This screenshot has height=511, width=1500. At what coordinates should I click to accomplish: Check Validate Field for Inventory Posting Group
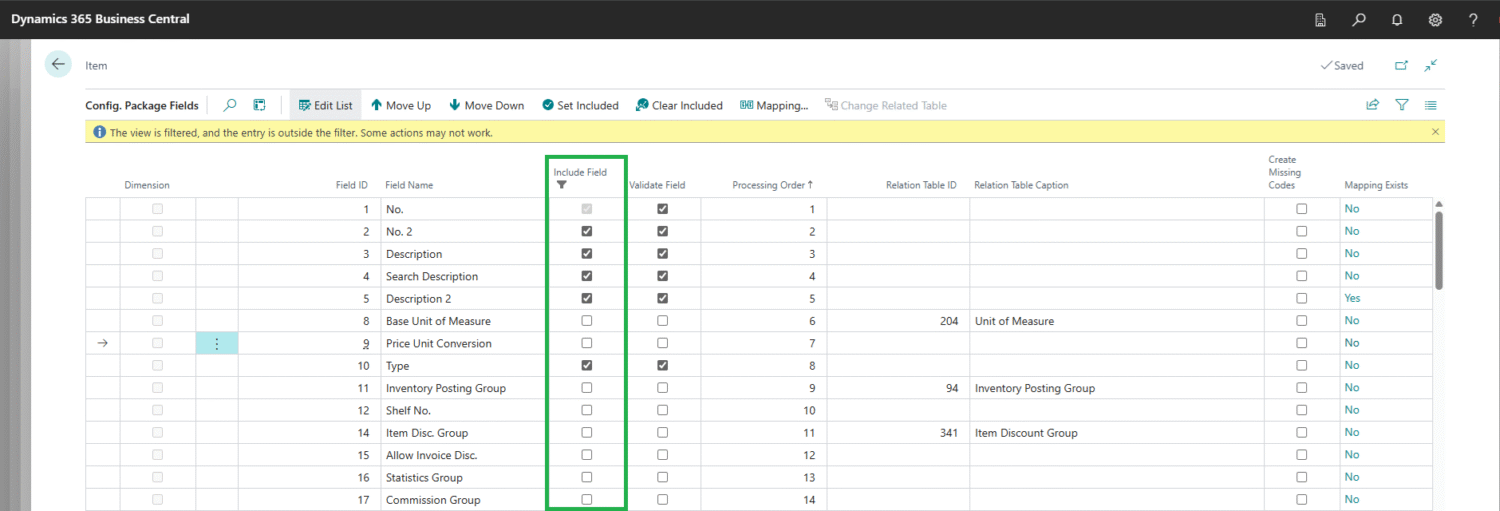[662, 388]
